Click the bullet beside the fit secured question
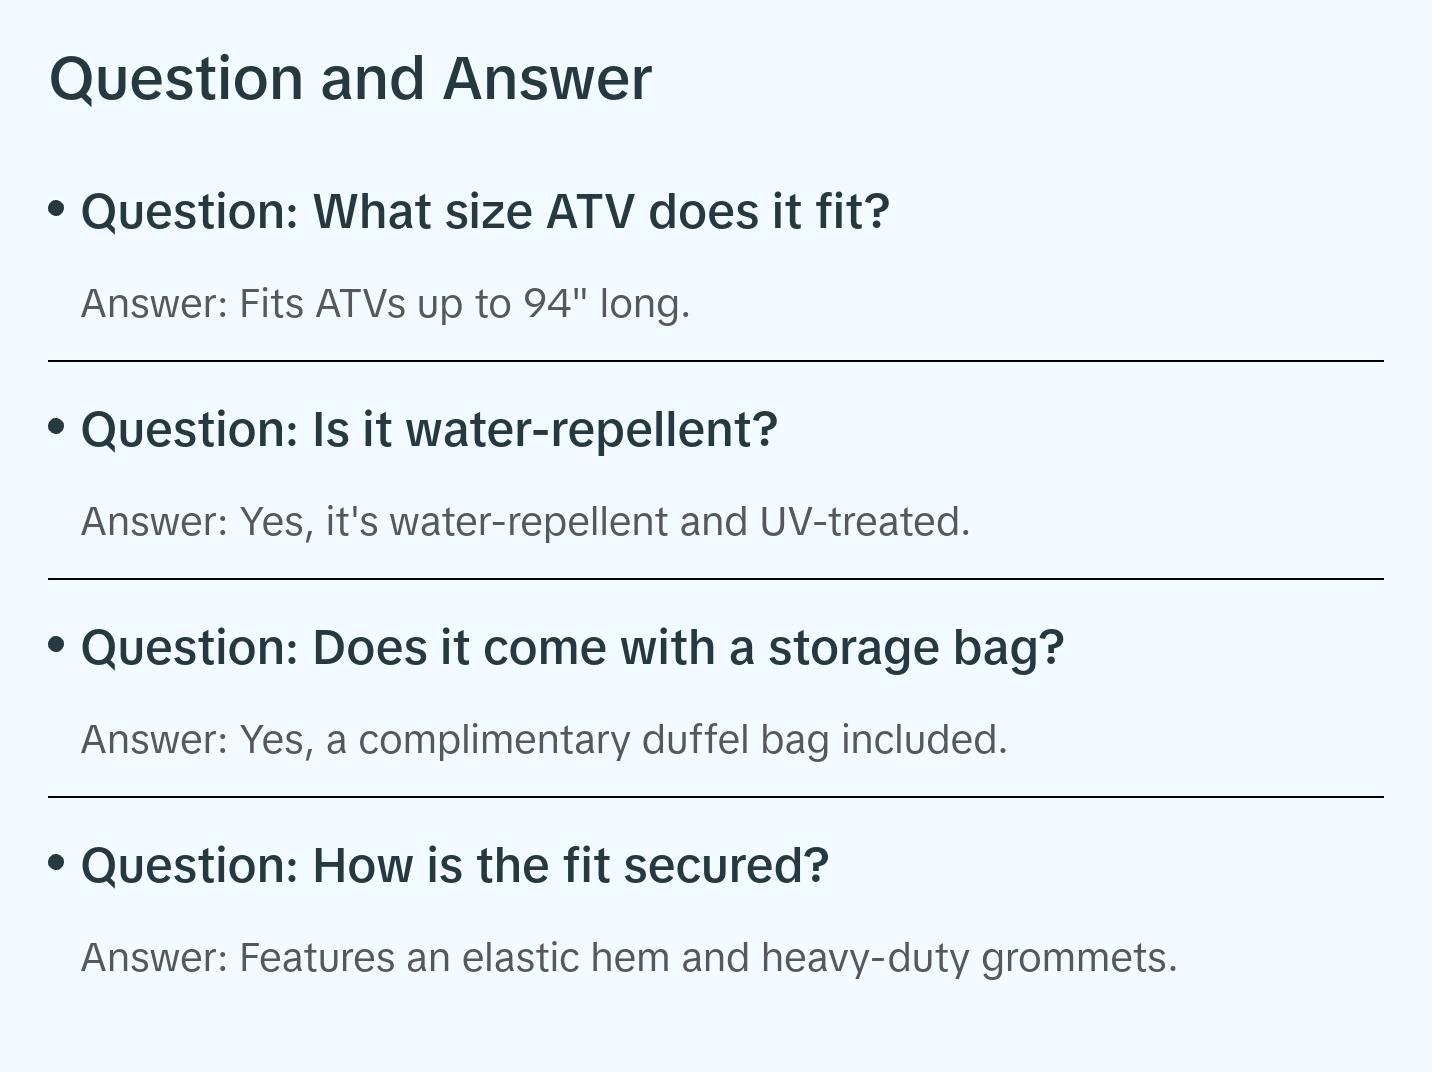The image size is (1432, 1072). pos(57,862)
